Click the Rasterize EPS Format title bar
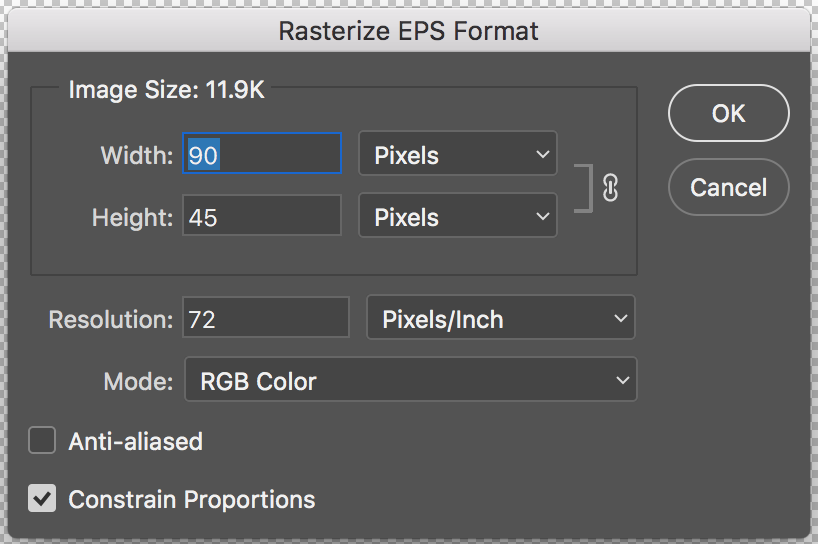The height and width of the screenshot is (544, 818). tap(408, 30)
